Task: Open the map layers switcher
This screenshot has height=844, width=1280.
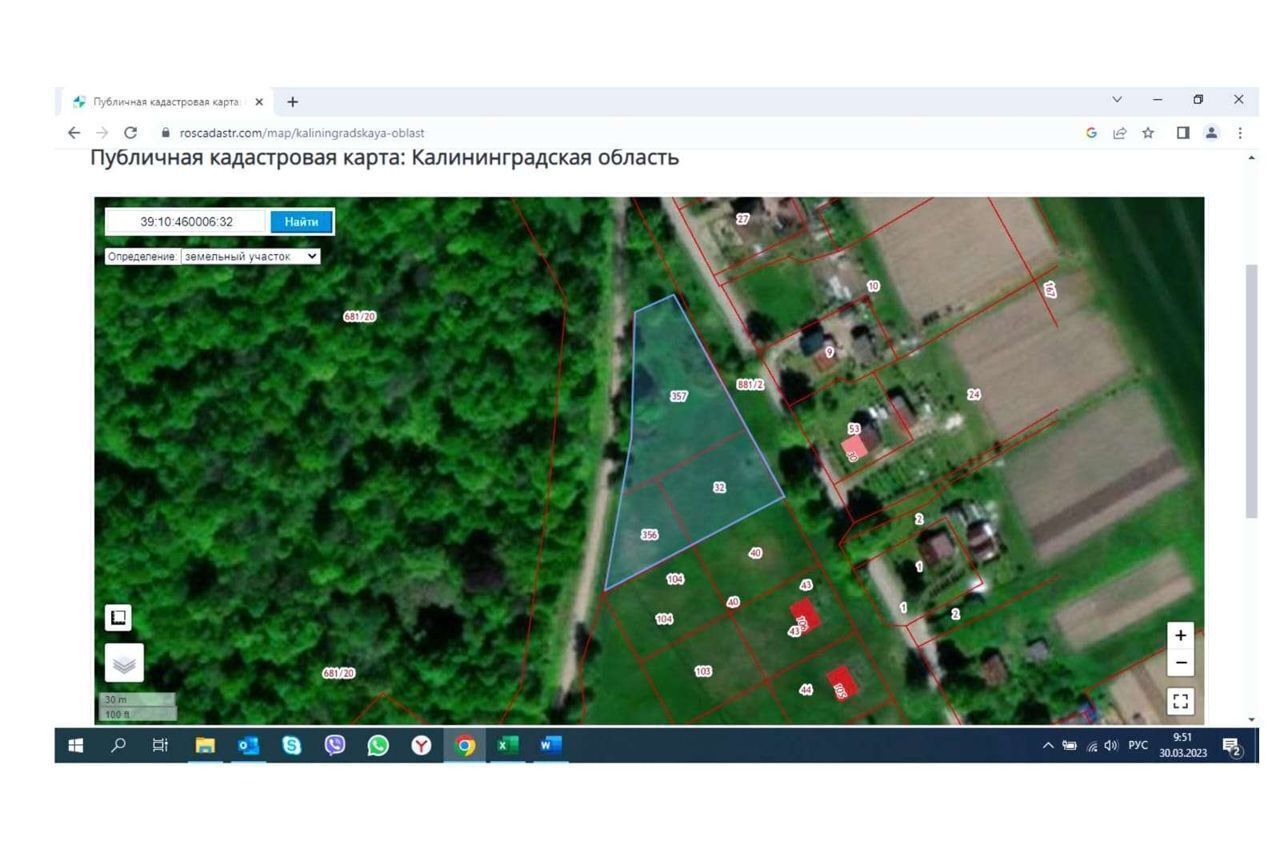Action: [x=124, y=663]
